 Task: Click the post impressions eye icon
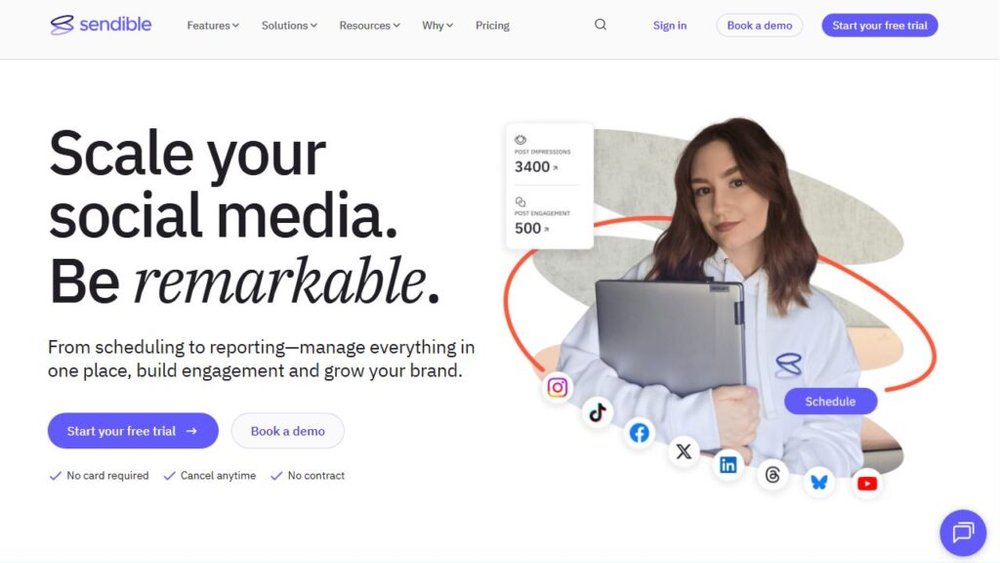(x=520, y=140)
